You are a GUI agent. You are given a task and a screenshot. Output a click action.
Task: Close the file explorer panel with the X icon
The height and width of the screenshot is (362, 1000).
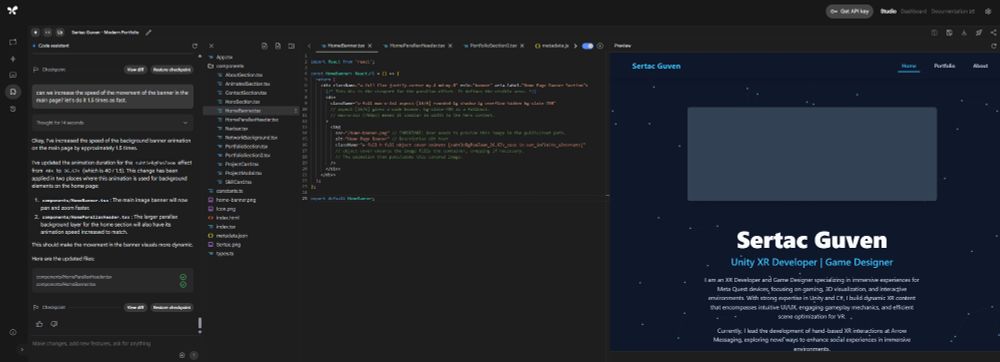pos(212,46)
